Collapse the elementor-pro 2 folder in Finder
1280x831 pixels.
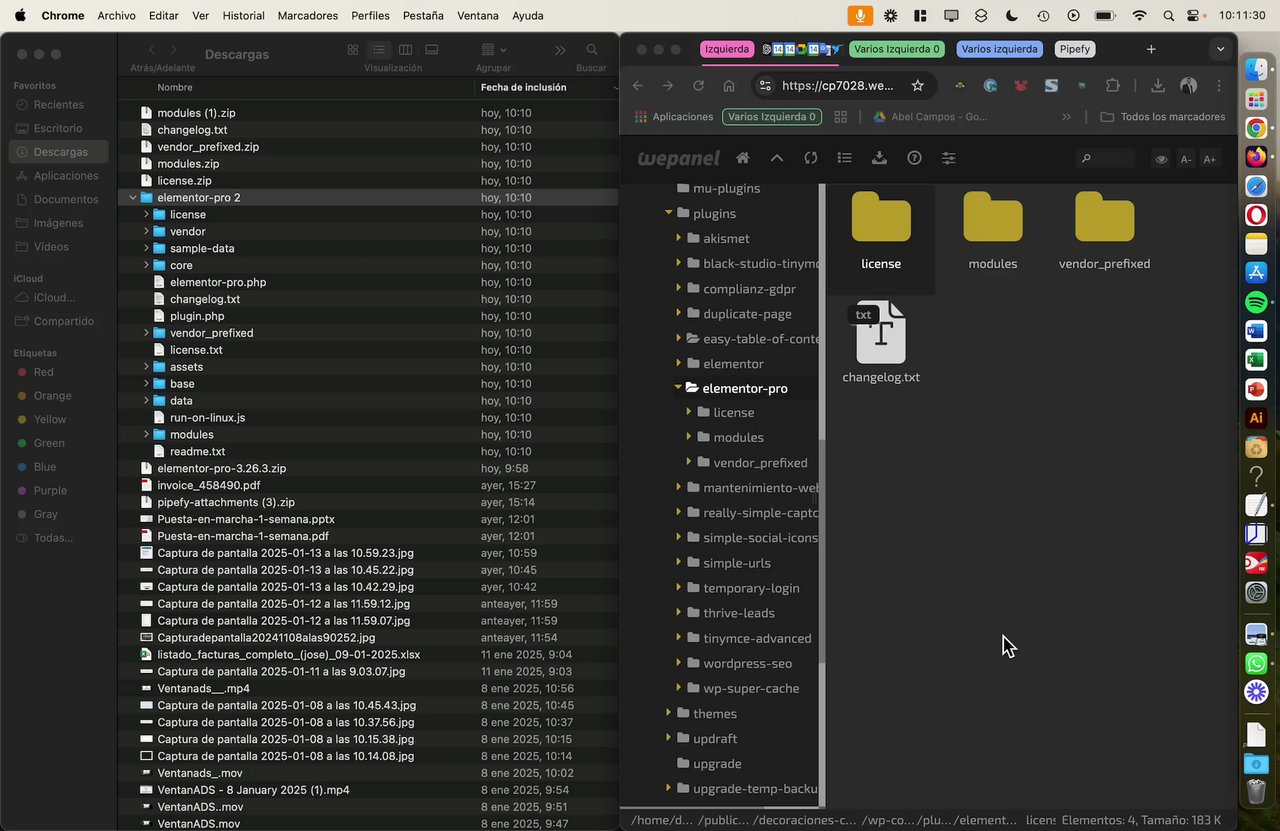click(x=133, y=198)
